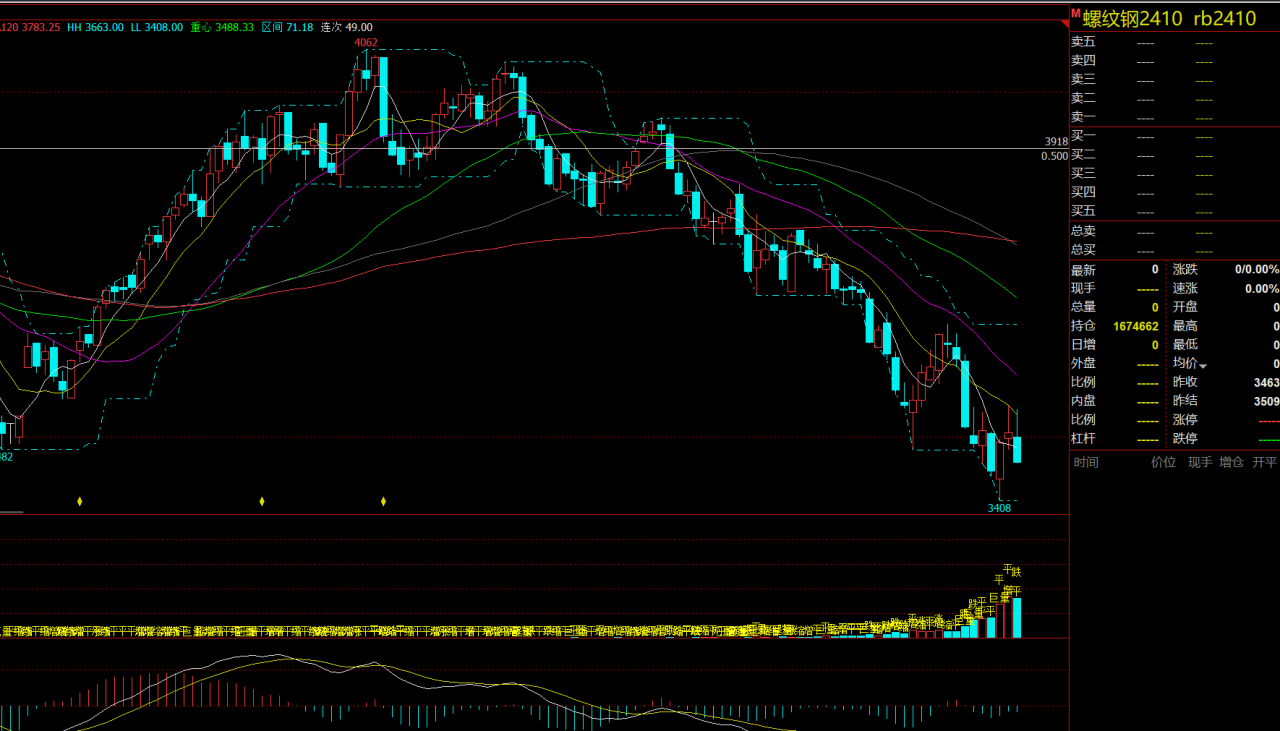
Task: Click the 3408 low price label on chart
Action: (x=999, y=508)
